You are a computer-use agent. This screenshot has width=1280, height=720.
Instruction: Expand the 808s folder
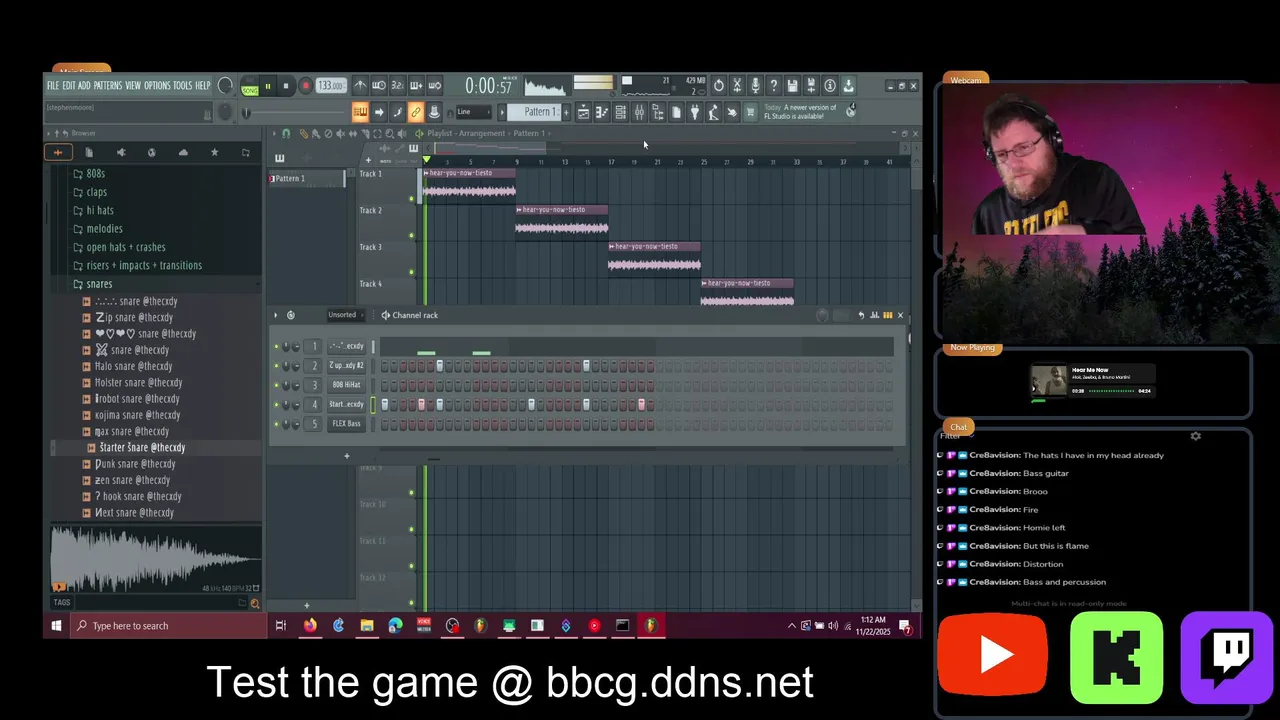[x=95, y=174]
